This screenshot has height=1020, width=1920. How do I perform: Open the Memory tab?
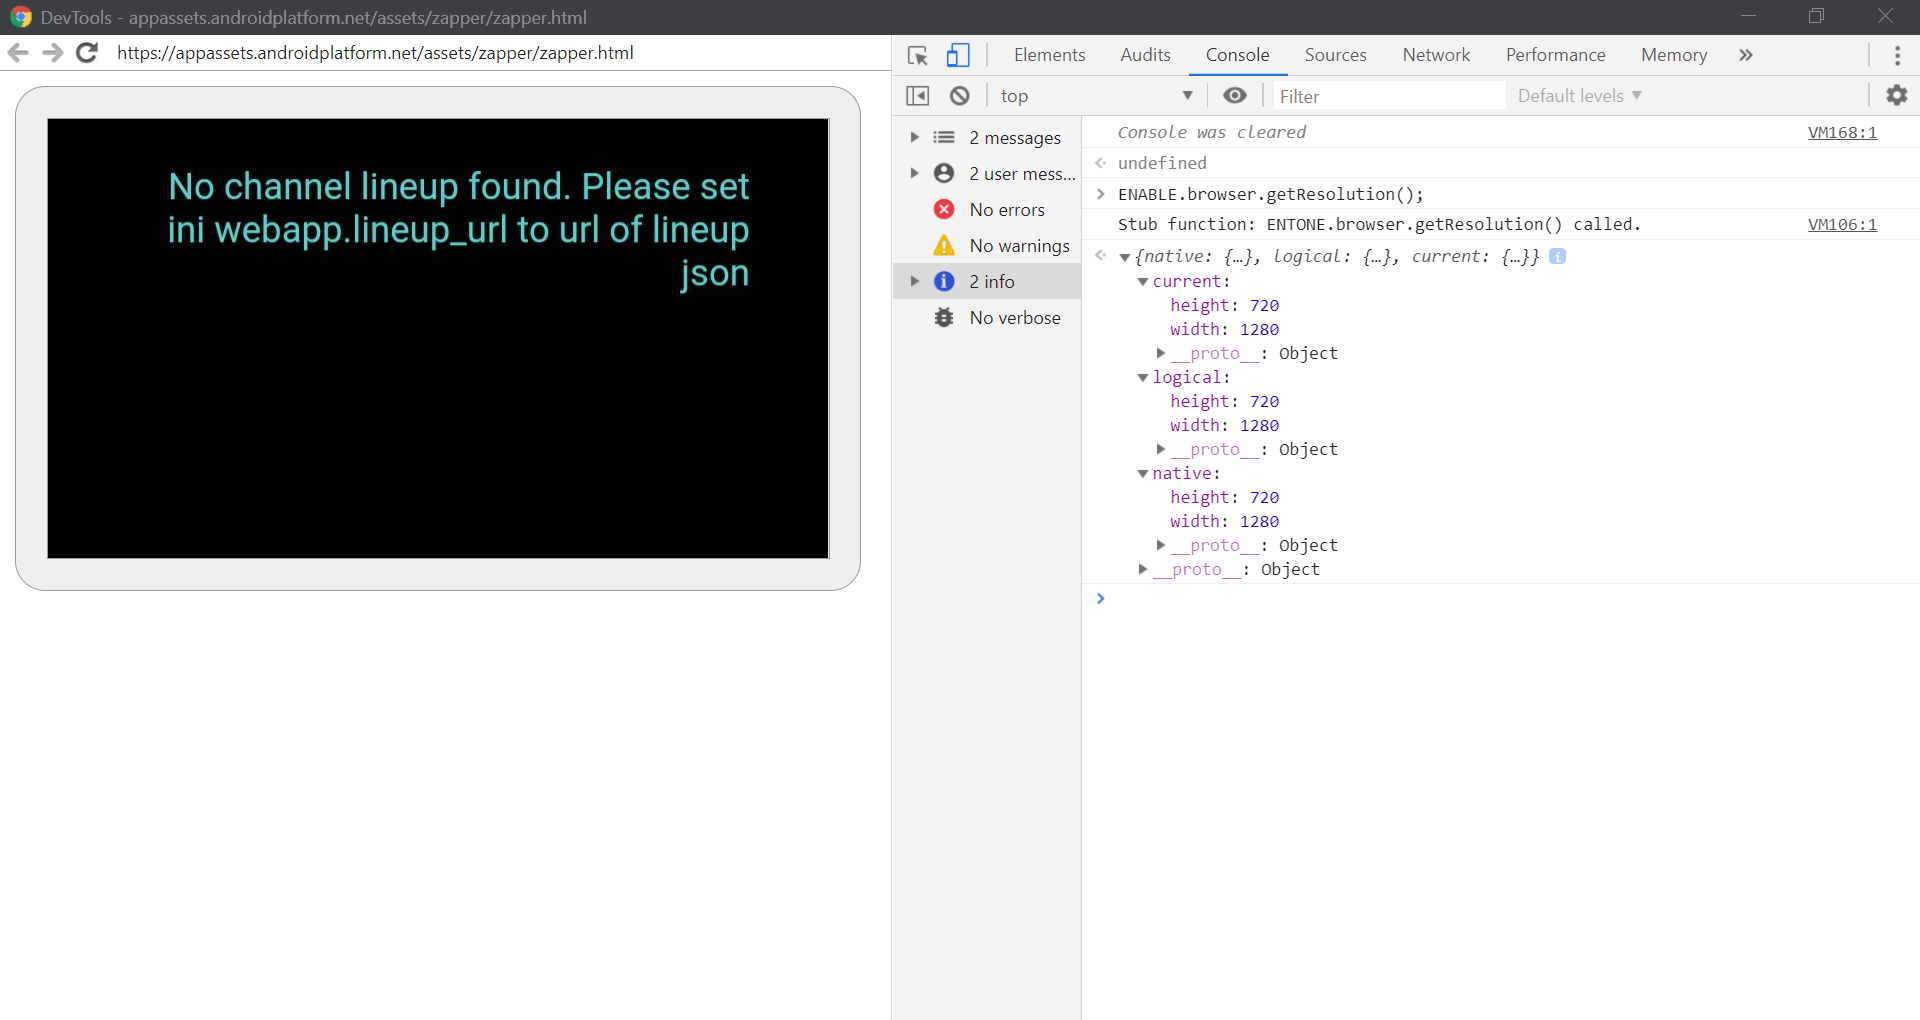tap(1673, 55)
